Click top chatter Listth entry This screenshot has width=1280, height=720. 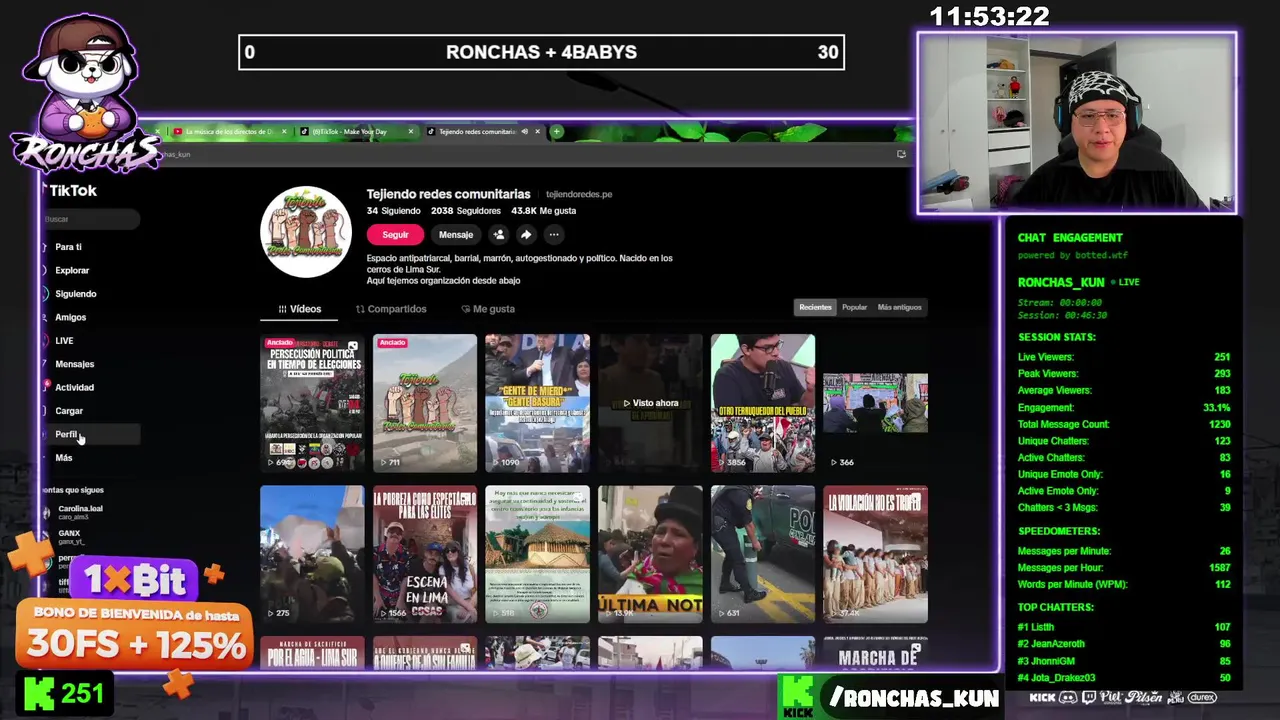point(1124,627)
